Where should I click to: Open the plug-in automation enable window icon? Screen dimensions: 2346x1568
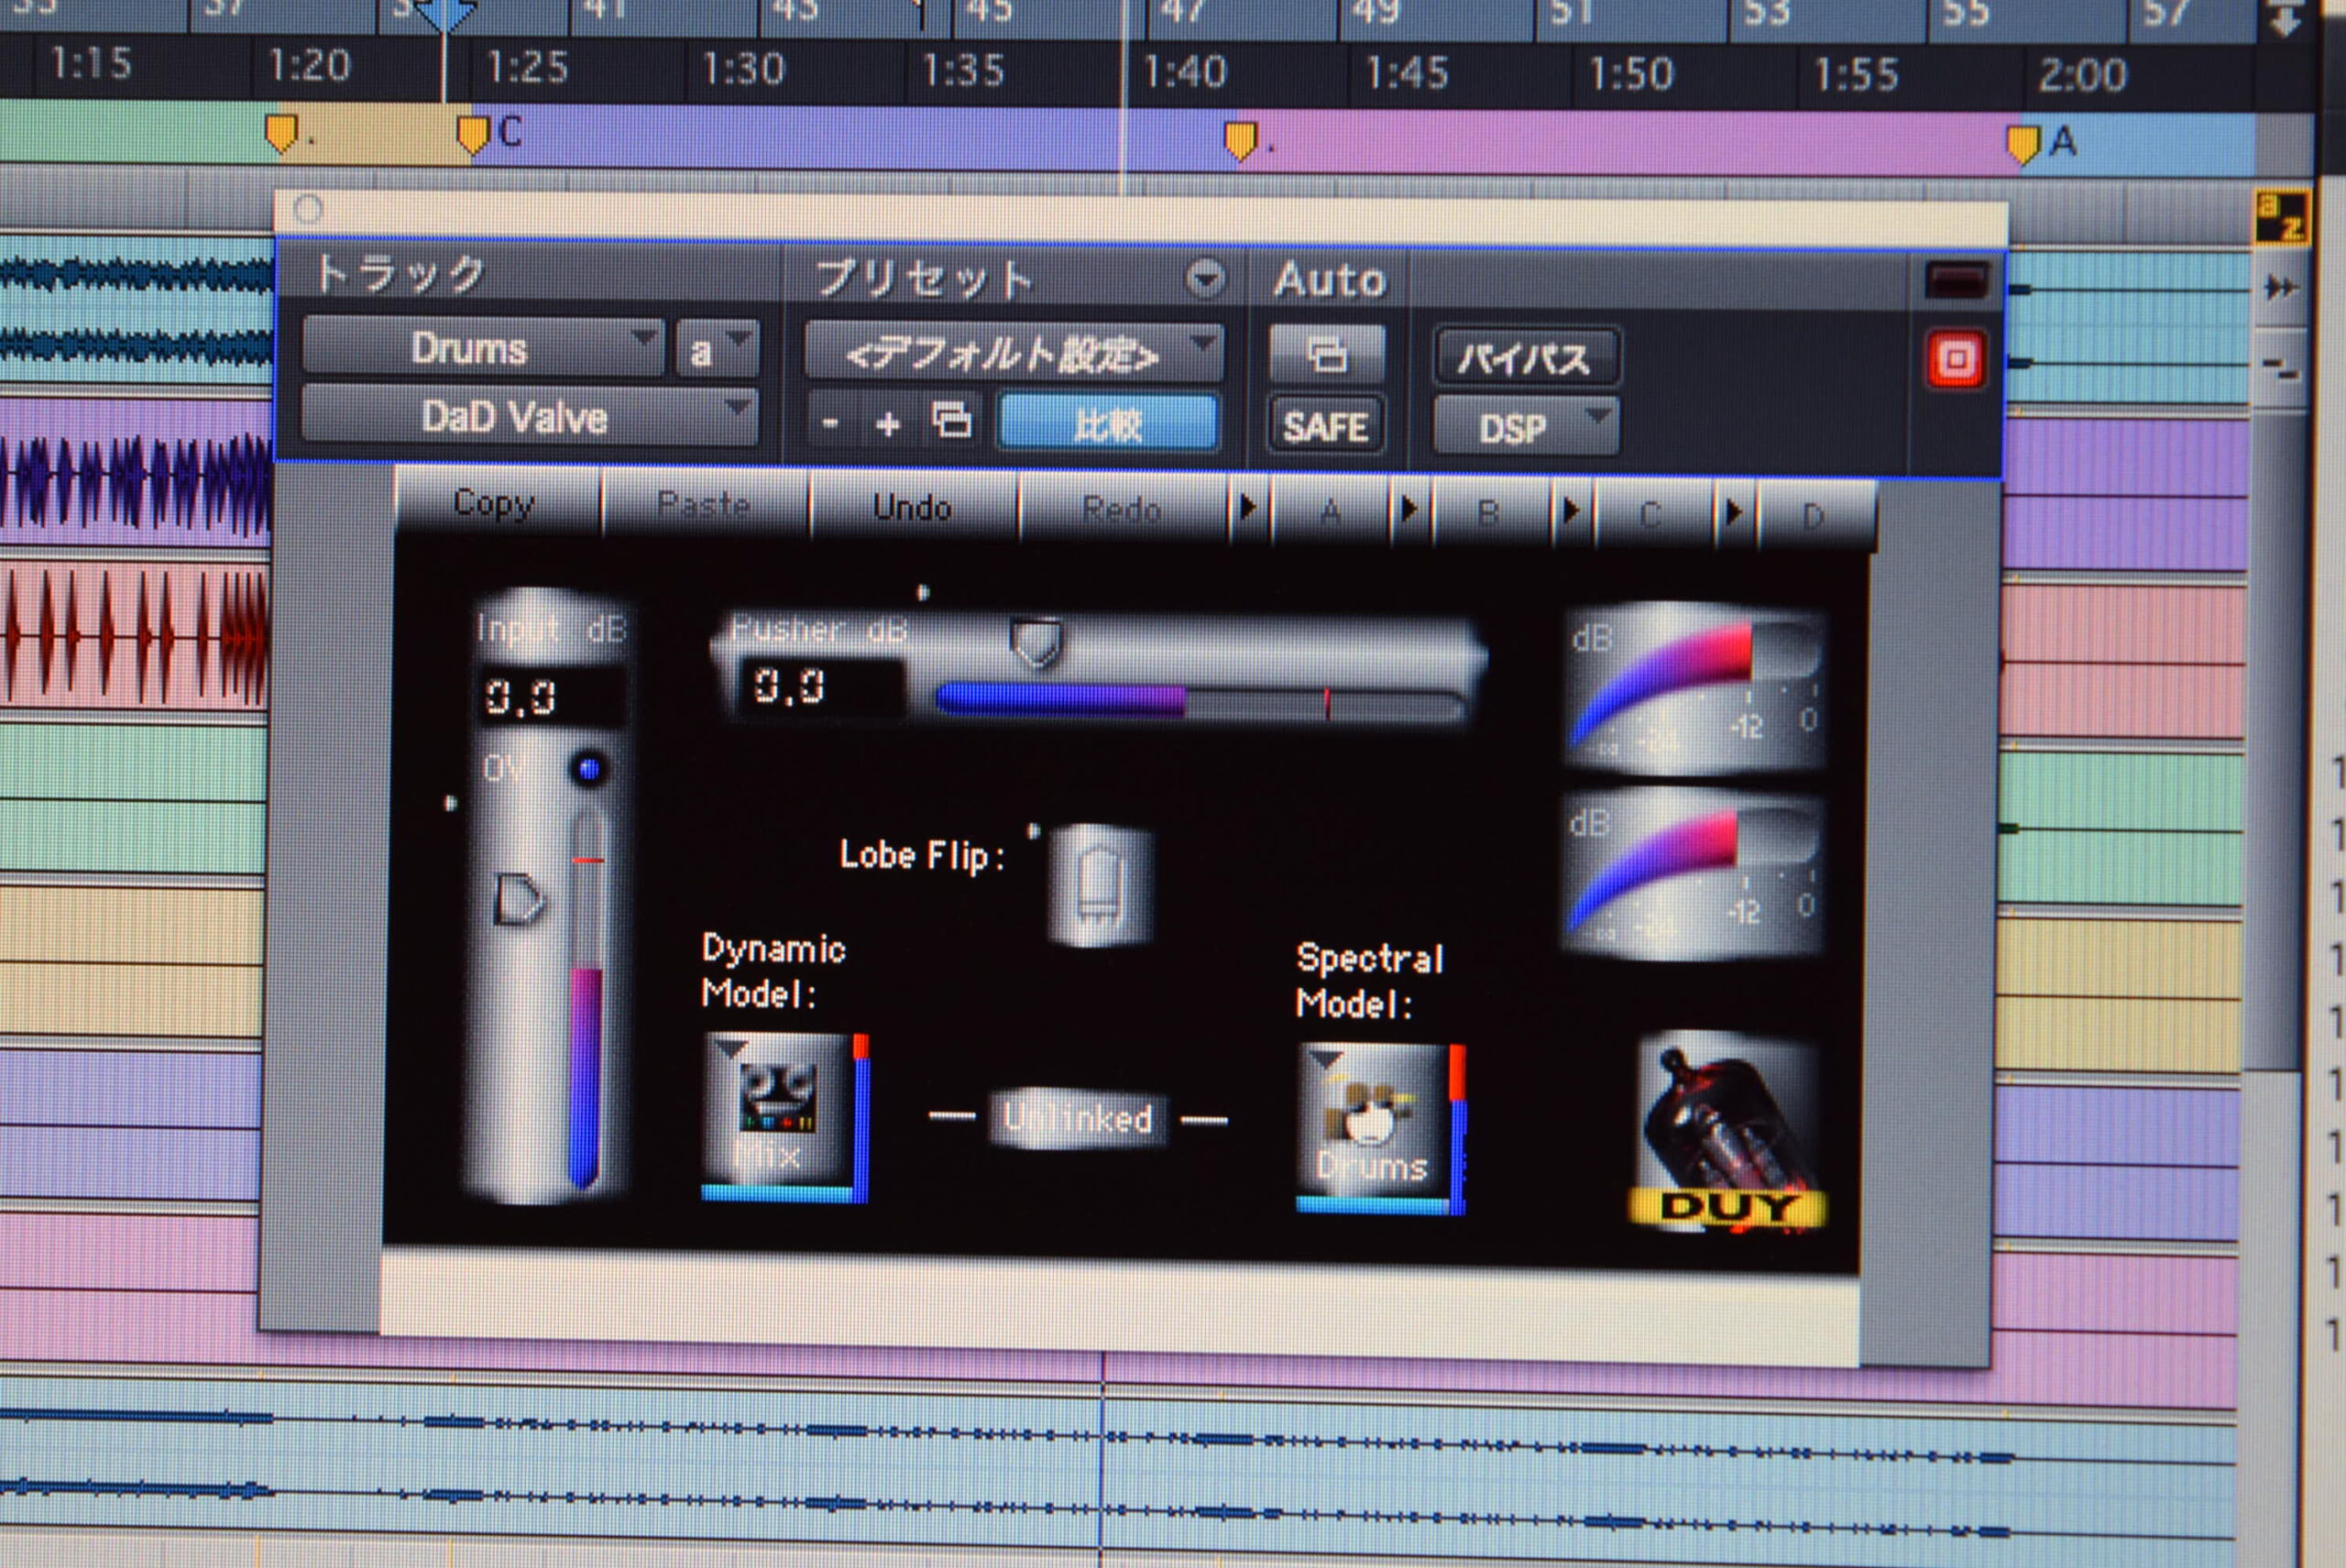(x=1327, y=354)
